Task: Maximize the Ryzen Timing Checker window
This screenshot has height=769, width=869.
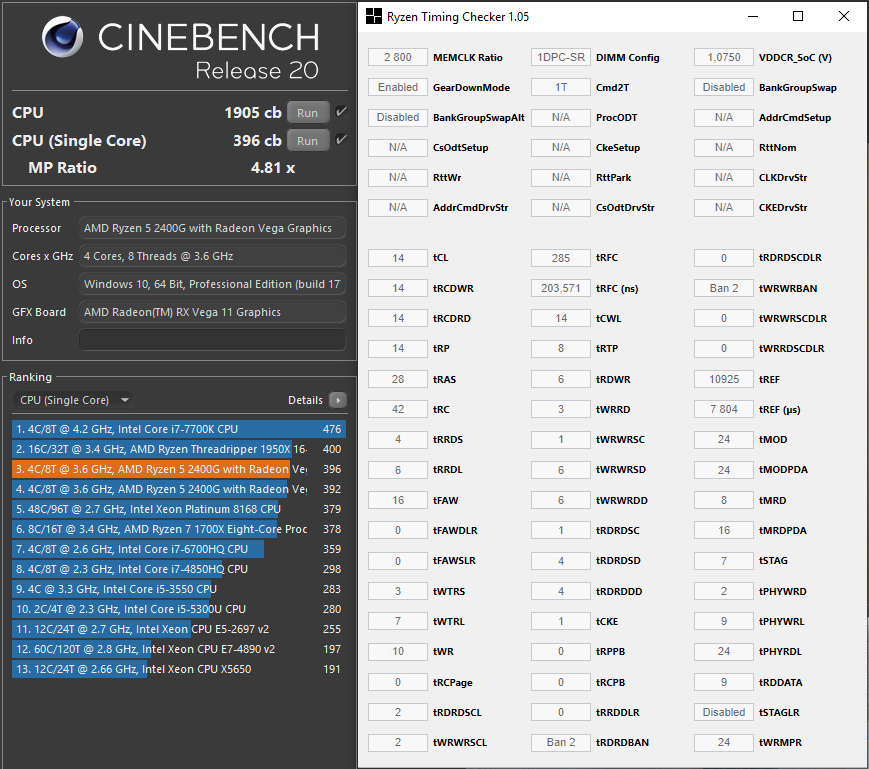Action: 798,17
